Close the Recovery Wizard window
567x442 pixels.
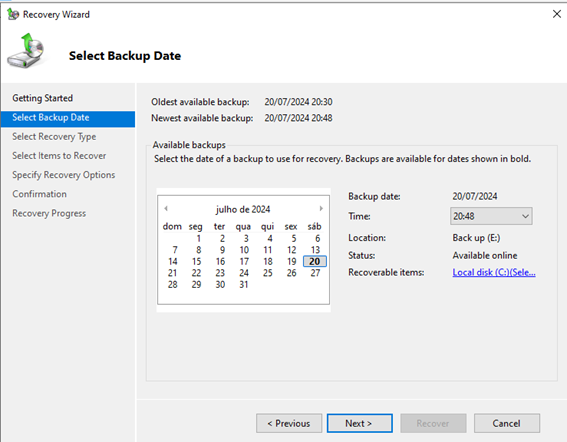point(557,14)
